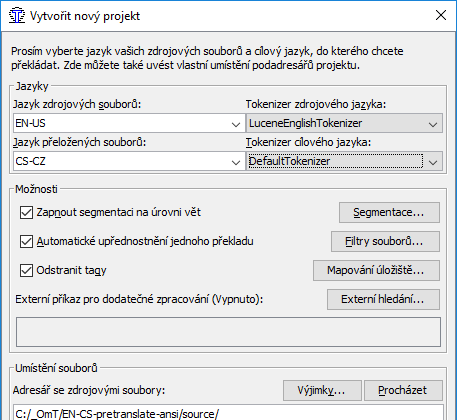457x420 pixels.
Task: Open the CS-CZ target language dropdown
Action: pos(236,162)
